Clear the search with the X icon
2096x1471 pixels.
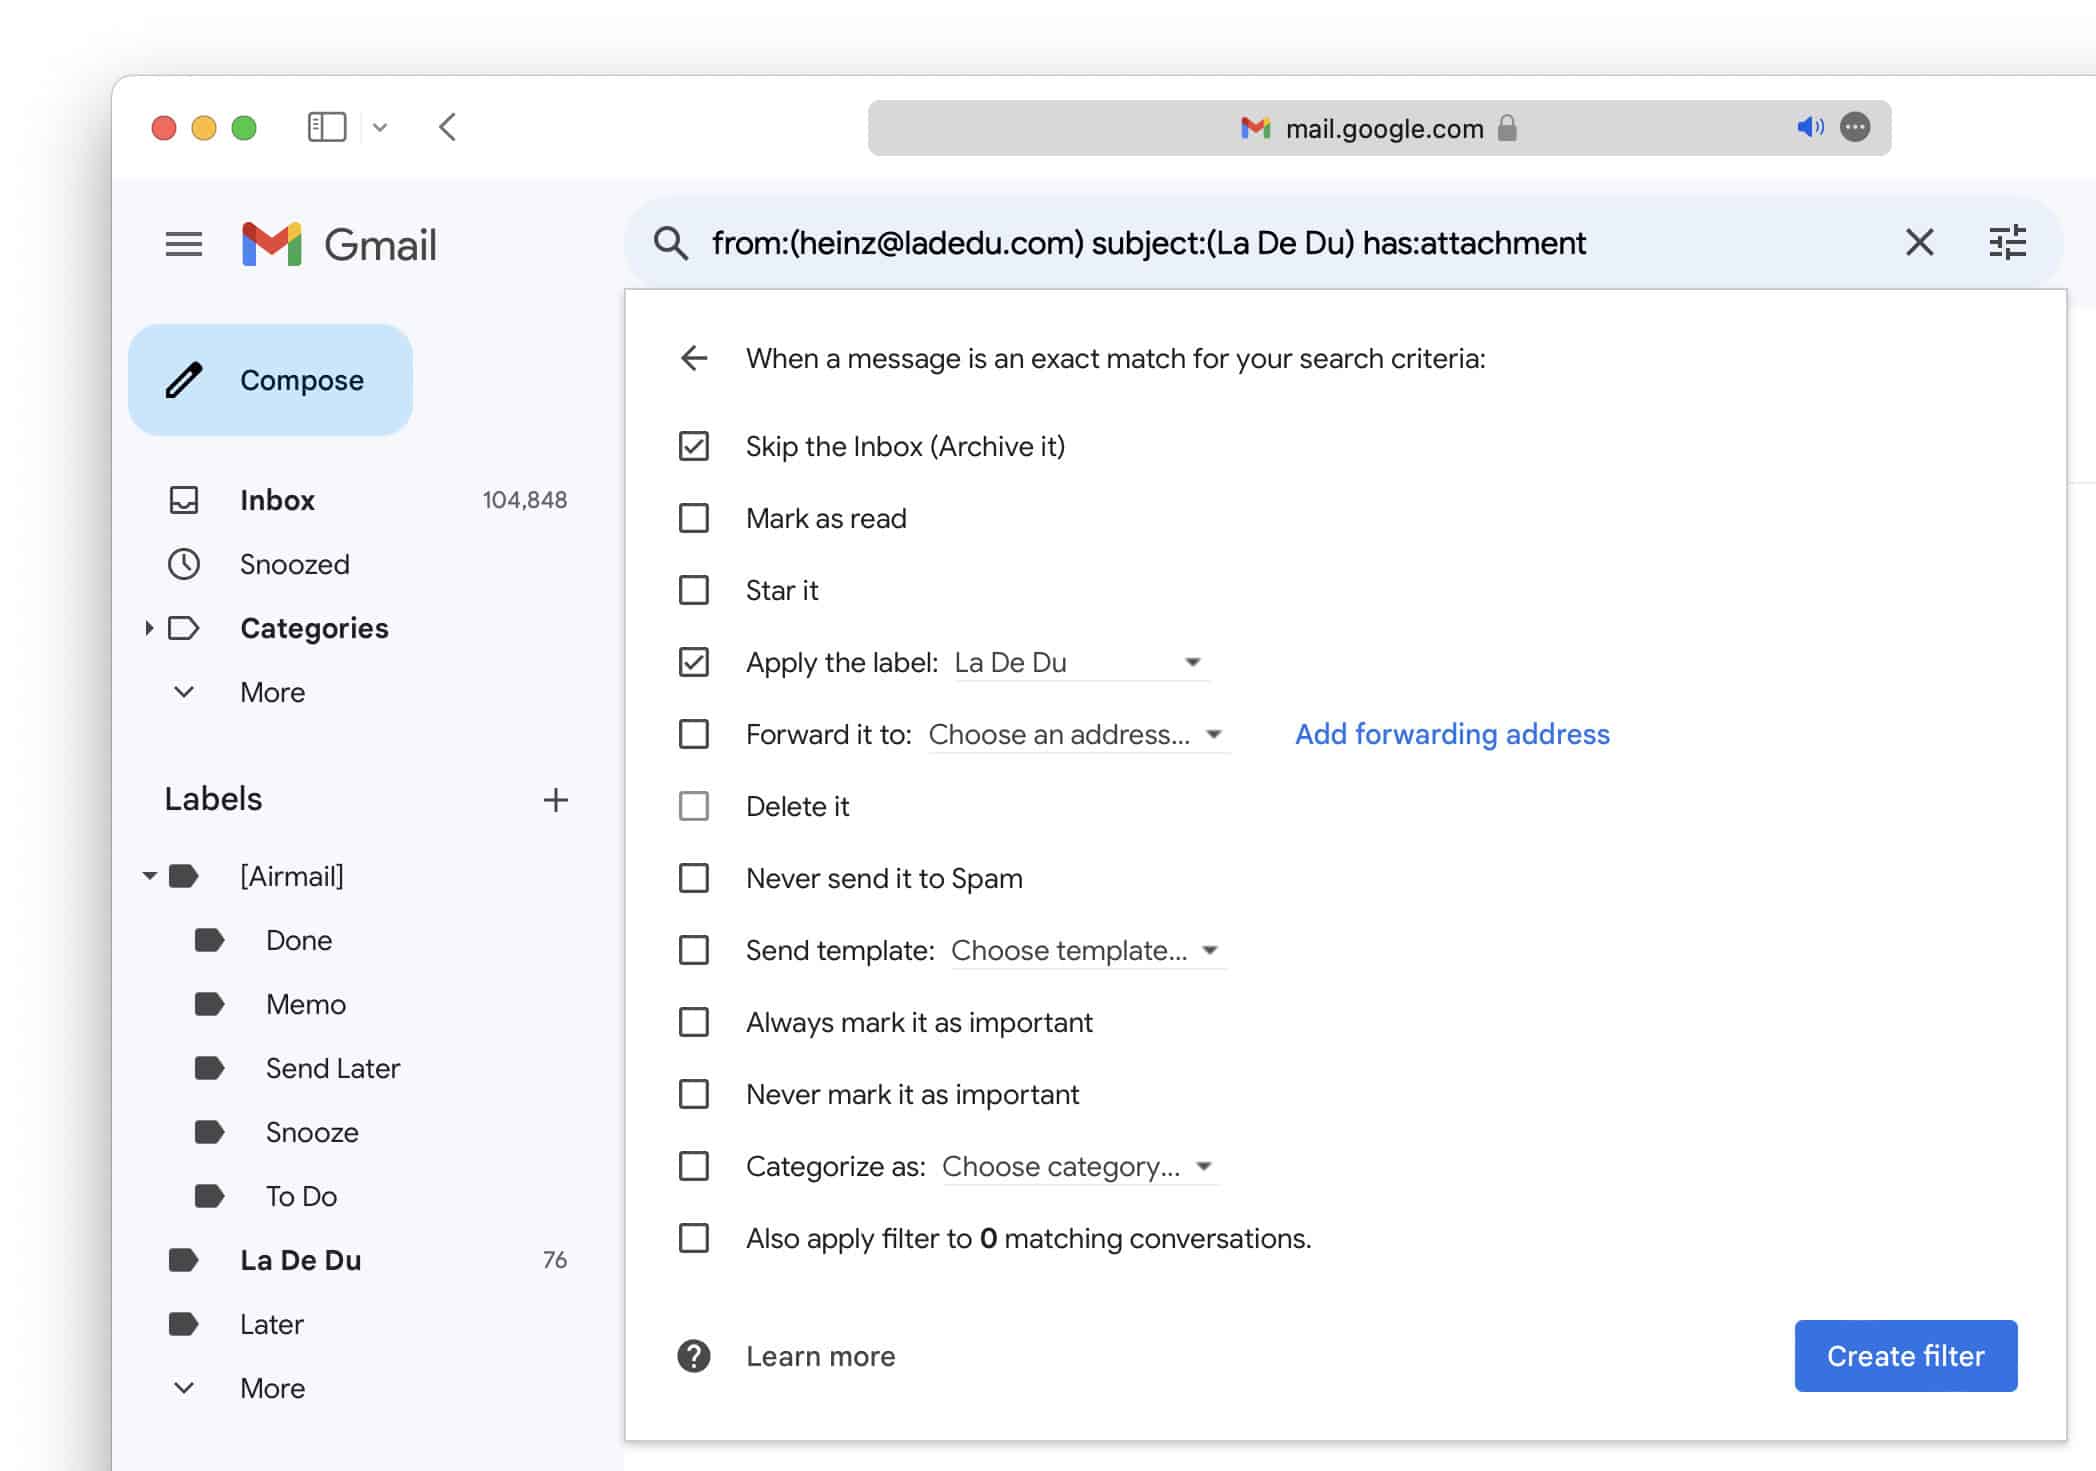click(x=1919, y=242)
